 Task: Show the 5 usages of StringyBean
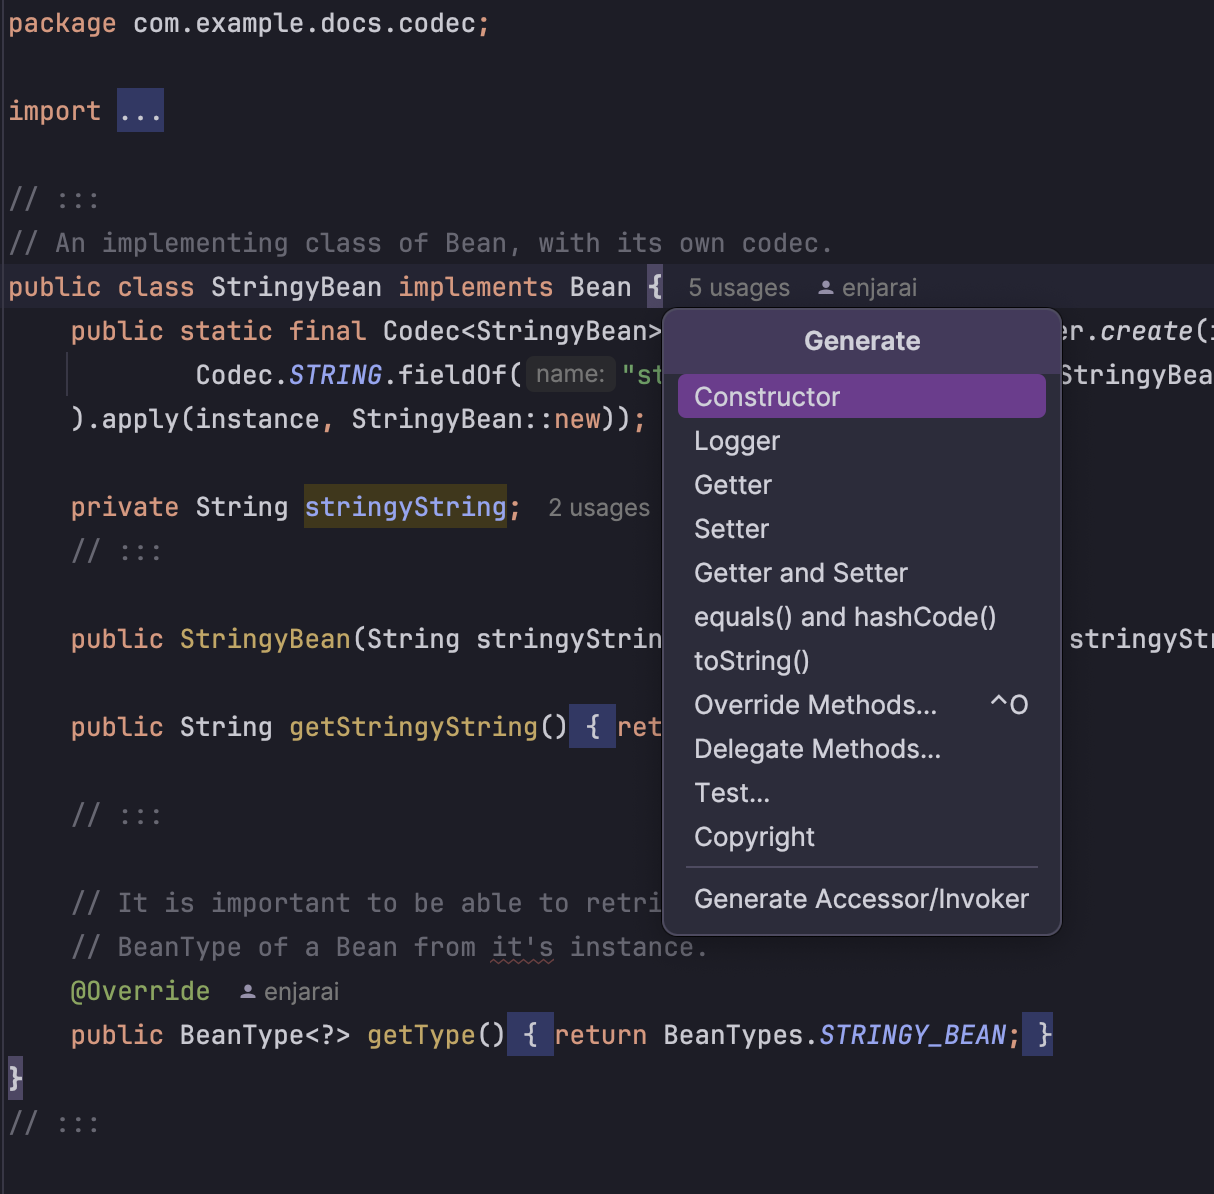[738, 287]
